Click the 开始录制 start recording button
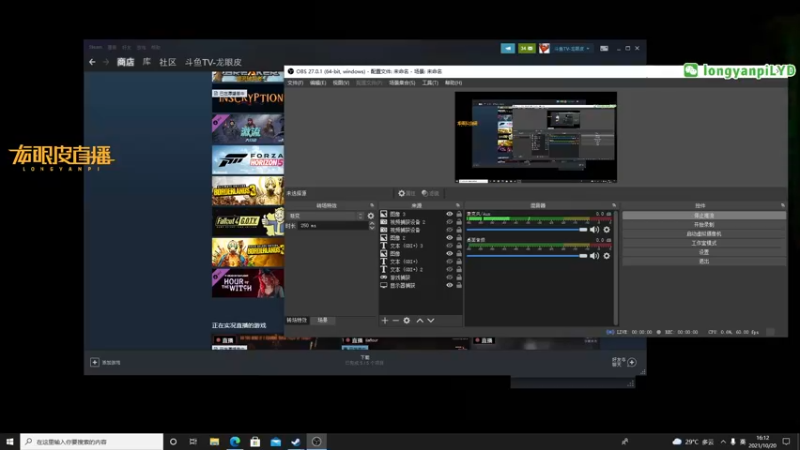 click(704, 224)
